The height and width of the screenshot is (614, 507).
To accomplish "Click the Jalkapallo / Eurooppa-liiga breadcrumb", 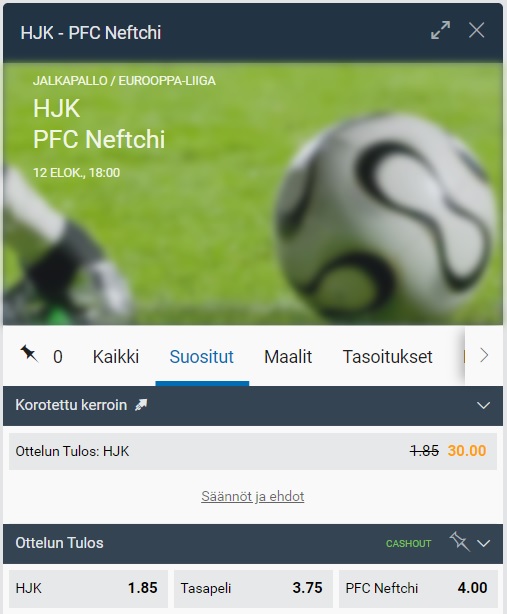I will (x=124, y=81).
